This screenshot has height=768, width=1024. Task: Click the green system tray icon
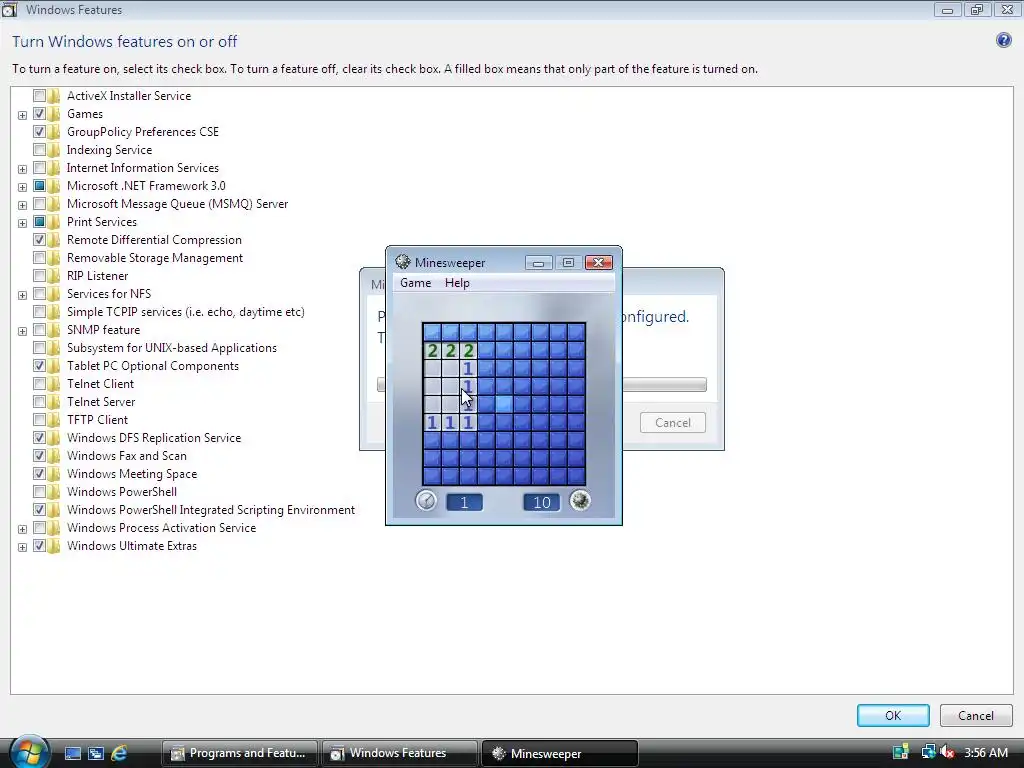(901, 752)
